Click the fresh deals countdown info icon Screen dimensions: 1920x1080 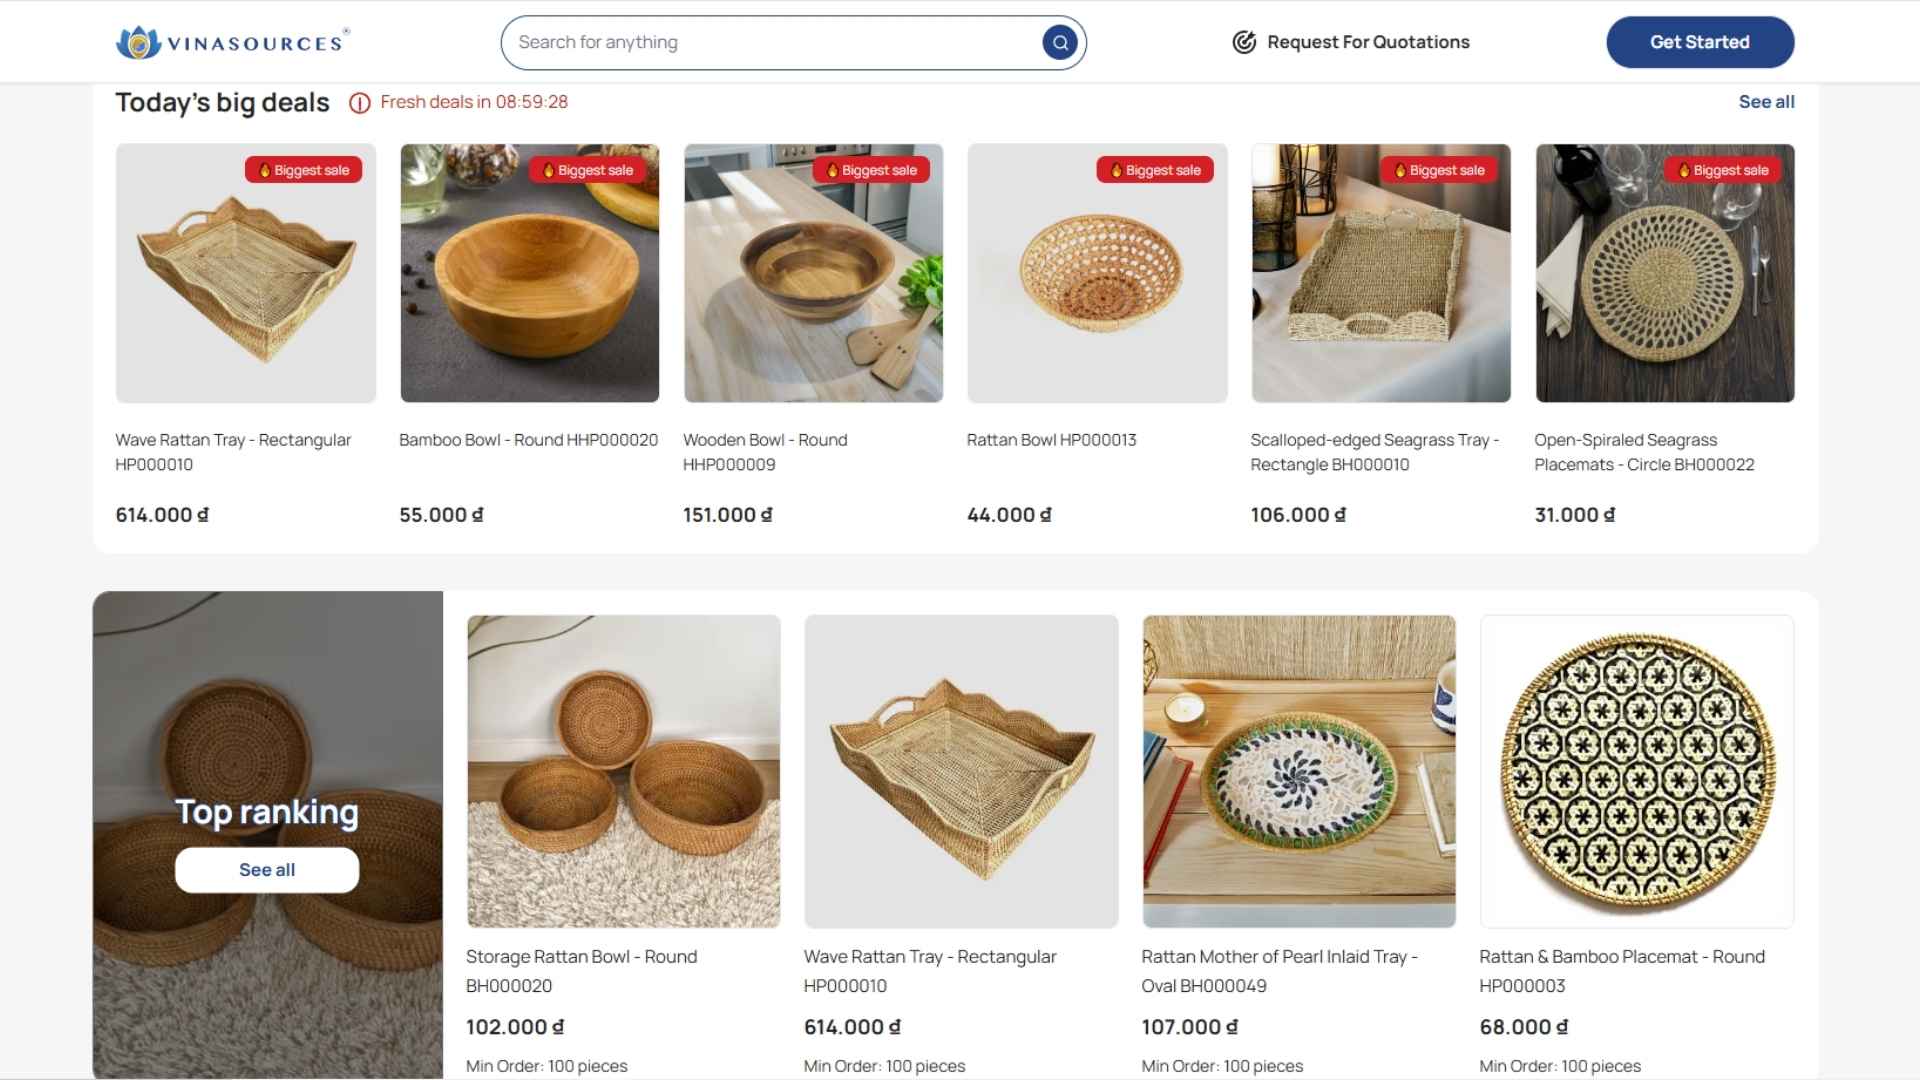point(359,103)
